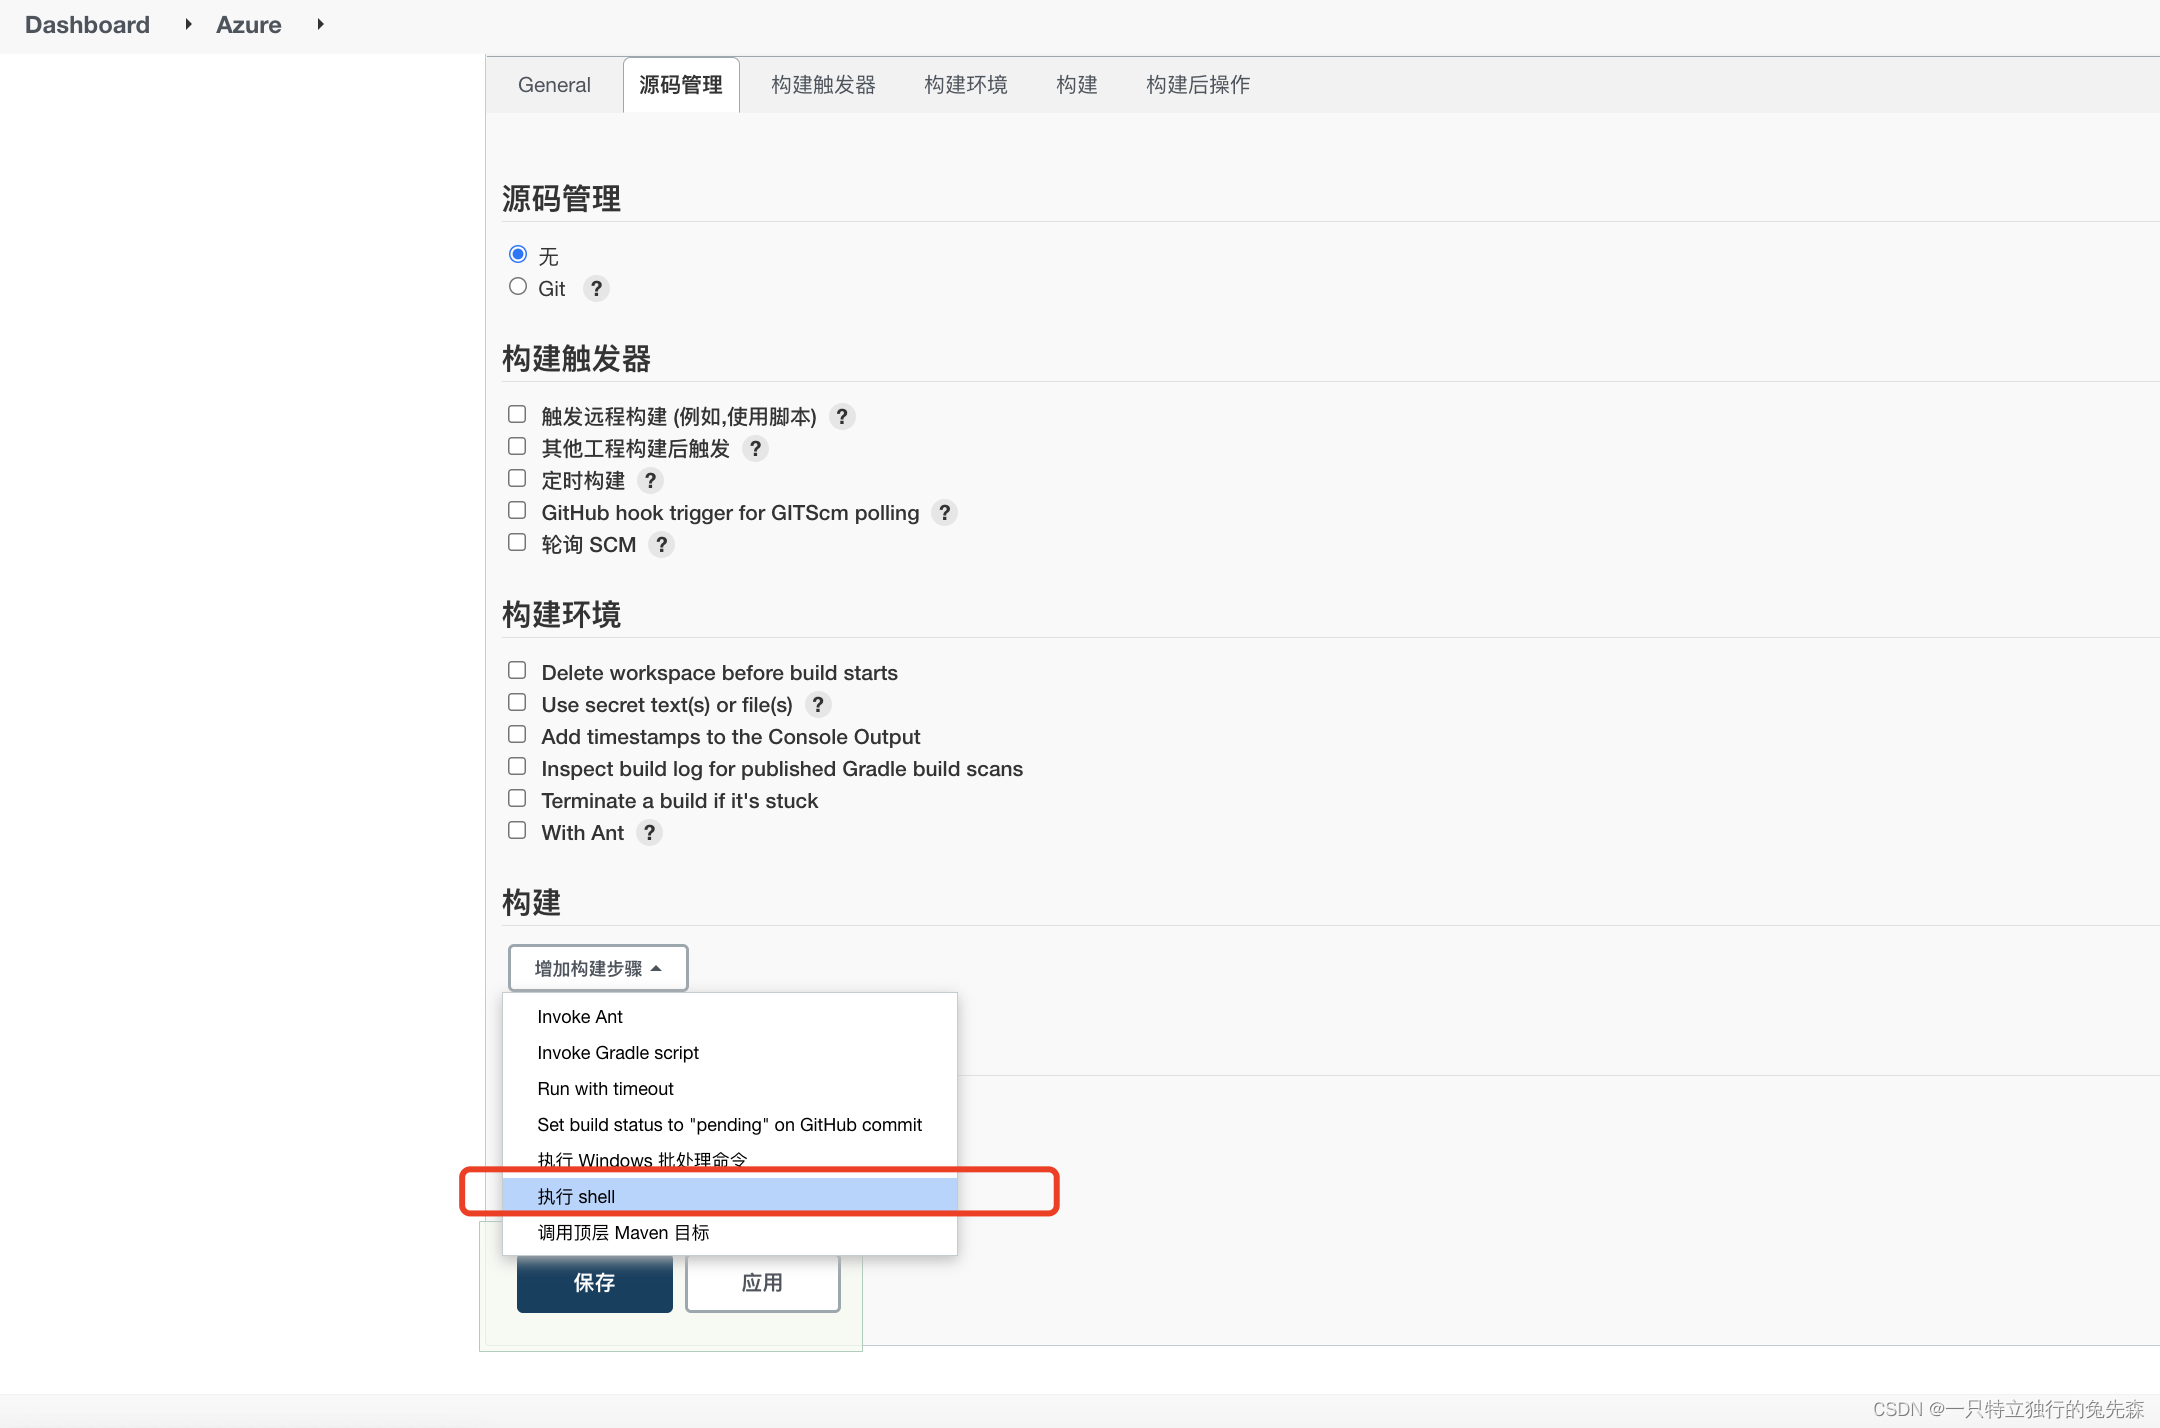Viewport: 2160px width, 1428px height.
Task: Tick Inspect build log for Gradle scans
Action: [x=517, y=766]
